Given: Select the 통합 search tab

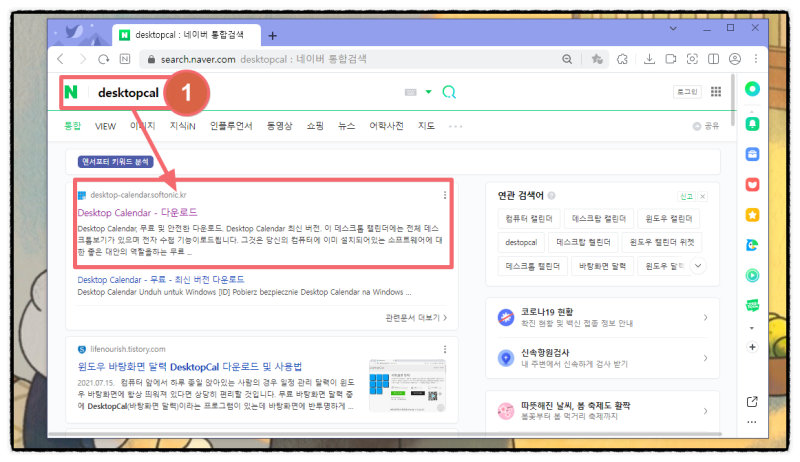Looking at the screenshot, I should coord(72,126).
